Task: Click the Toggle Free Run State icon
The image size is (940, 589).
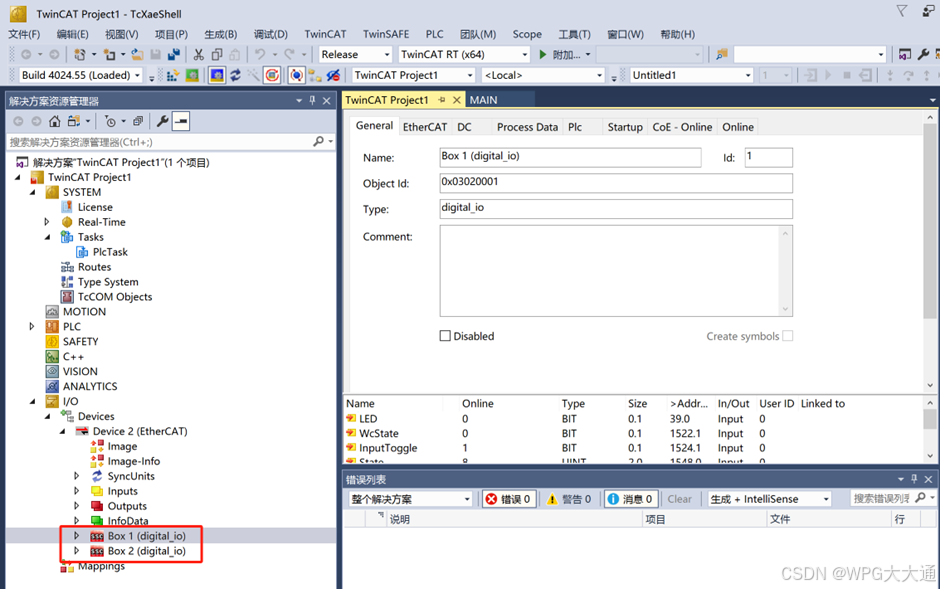Action: [x=272, y=75]
